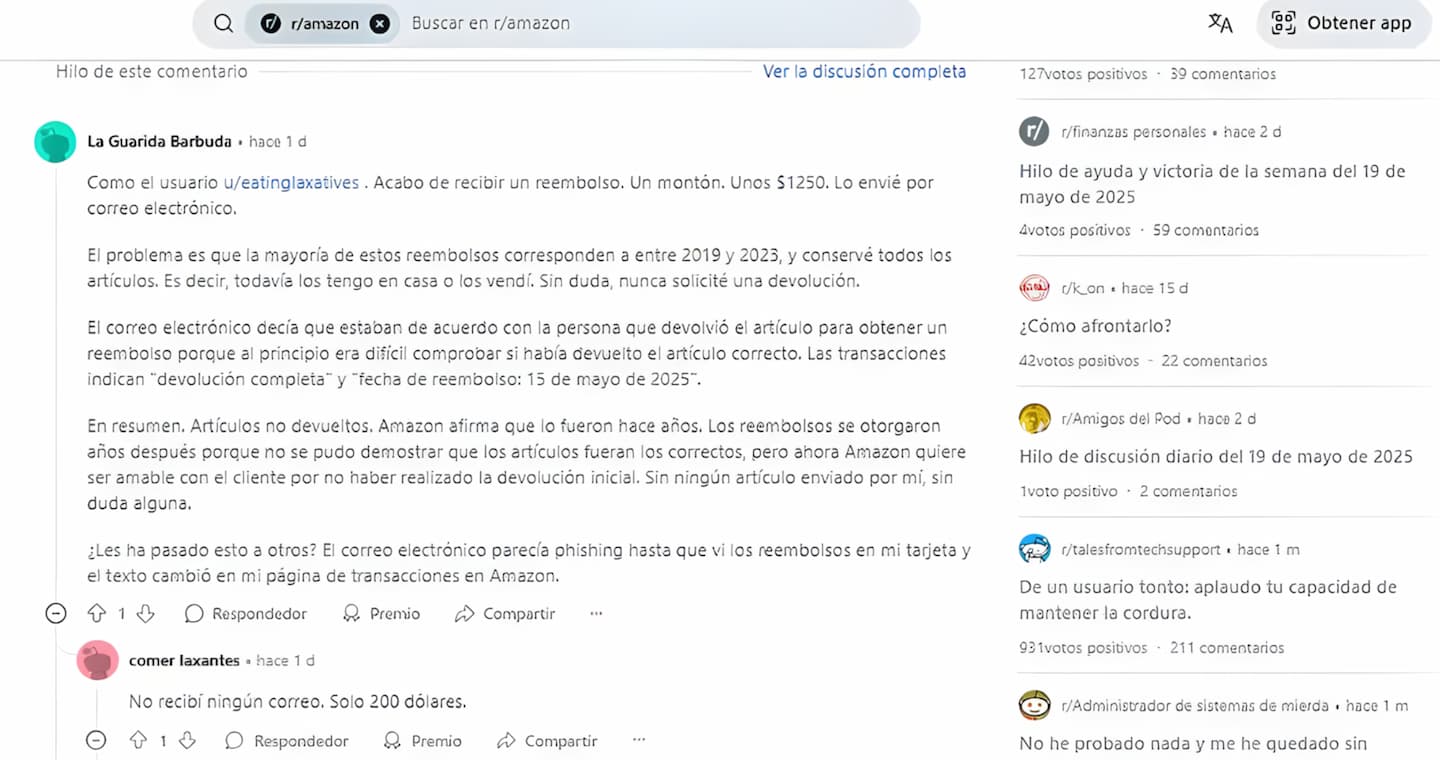Give Premio to La Guarida Barbuda's comment

point(381,614)
